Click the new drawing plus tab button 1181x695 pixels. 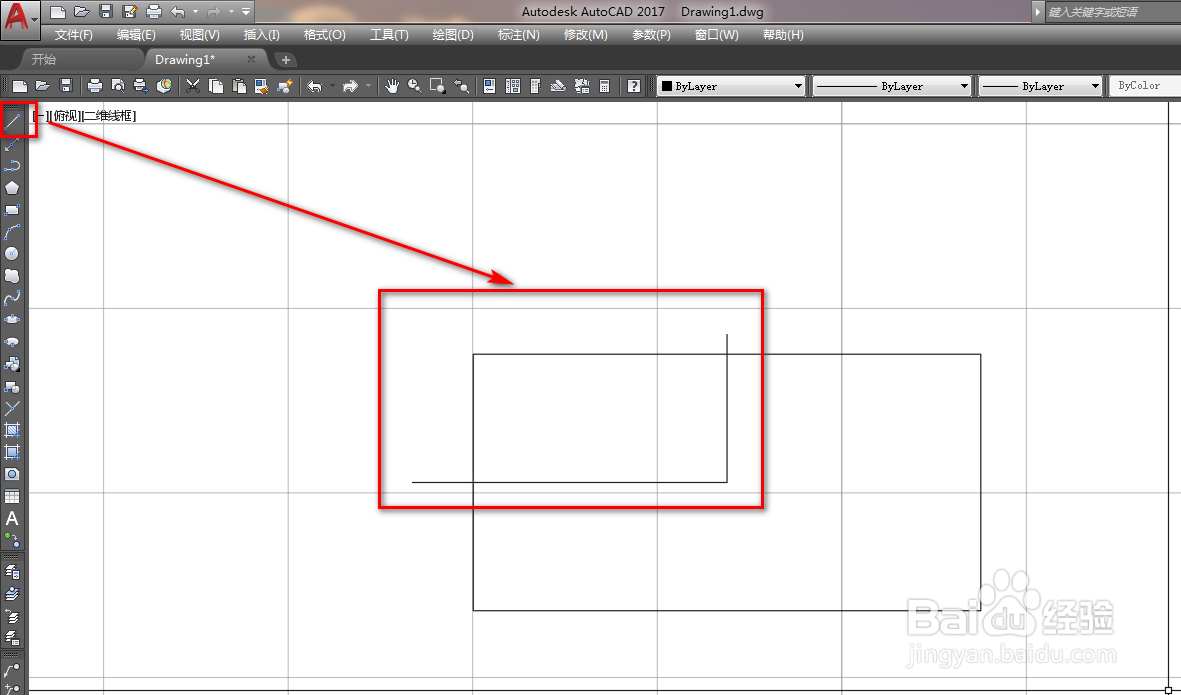coord(285,59)
